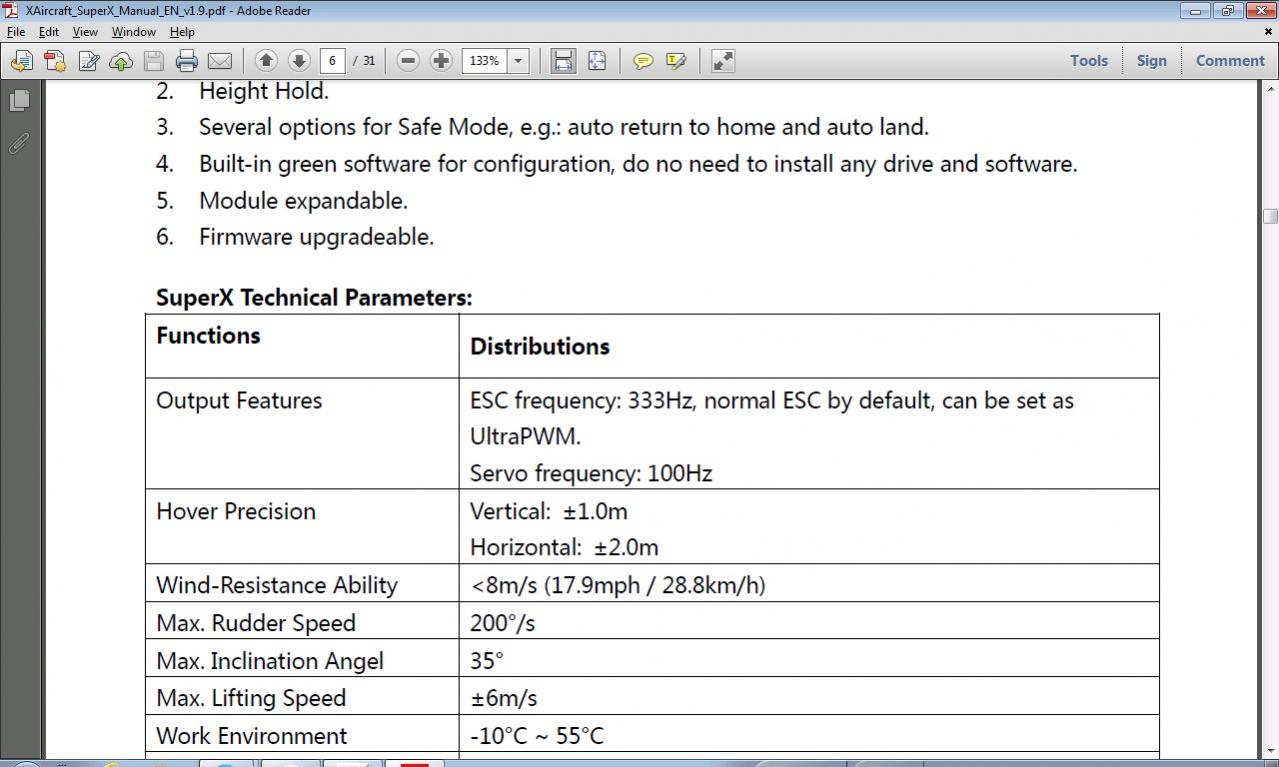The height and width of the screenshot is (767, 1279).
Task: Click the 'Height Hold.' list item
Action: tap(264, 91)
